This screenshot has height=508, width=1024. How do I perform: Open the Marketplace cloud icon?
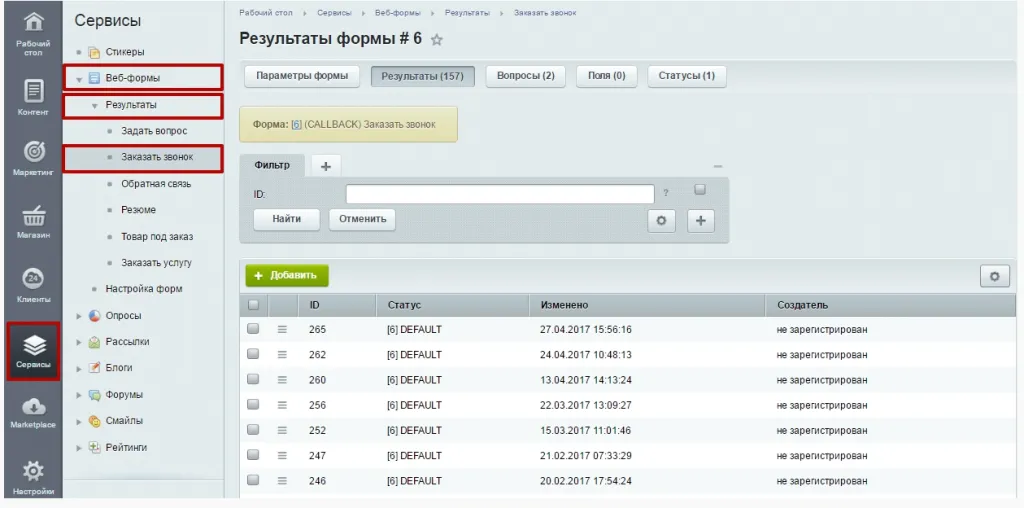(34, 405)
